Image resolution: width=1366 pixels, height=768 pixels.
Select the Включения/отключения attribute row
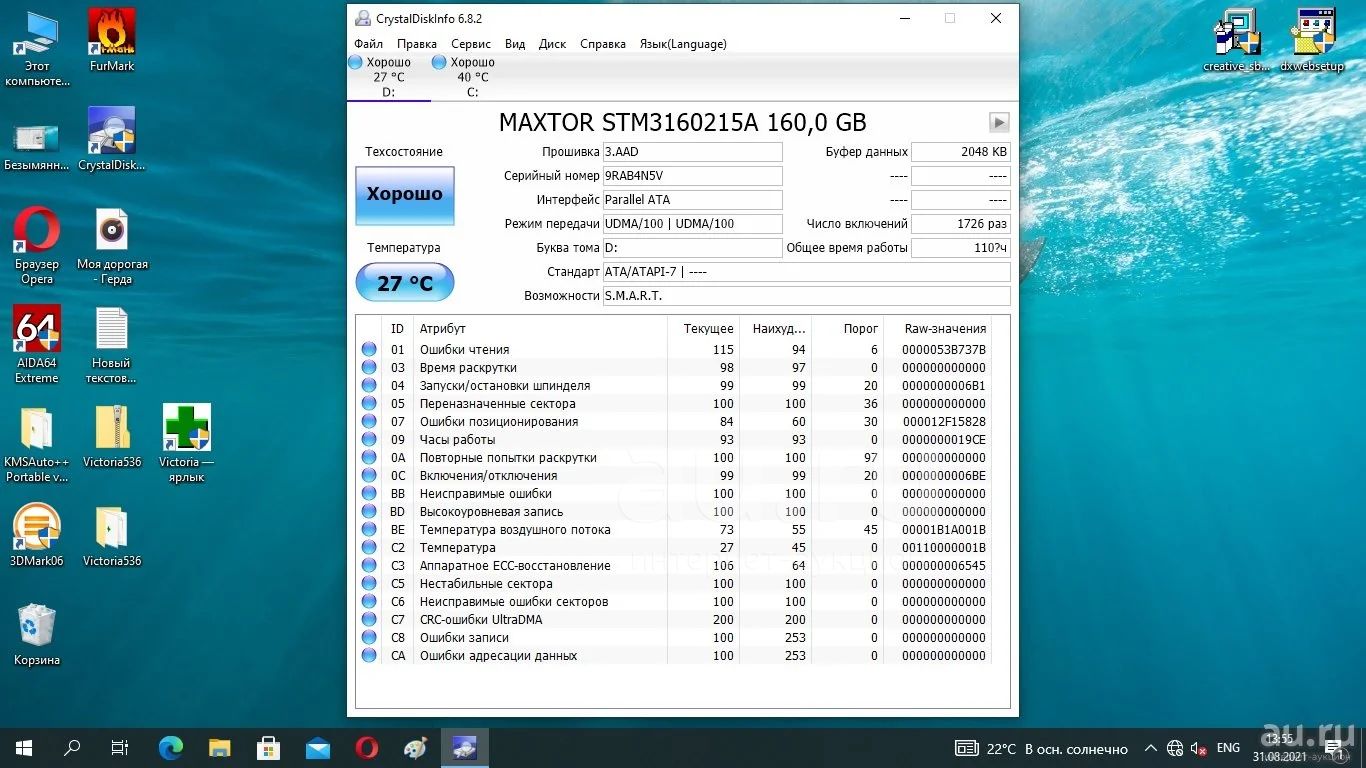pyautogui.click(x=675, y=476)
